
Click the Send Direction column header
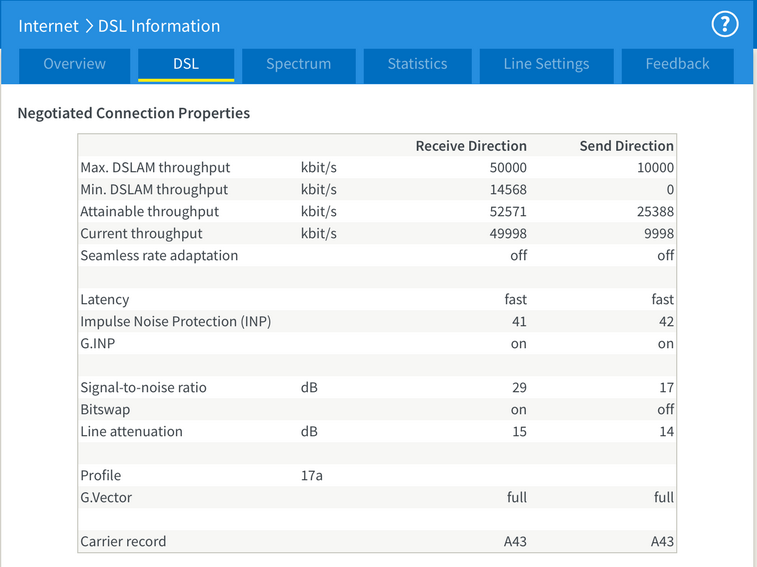[626, 146]
